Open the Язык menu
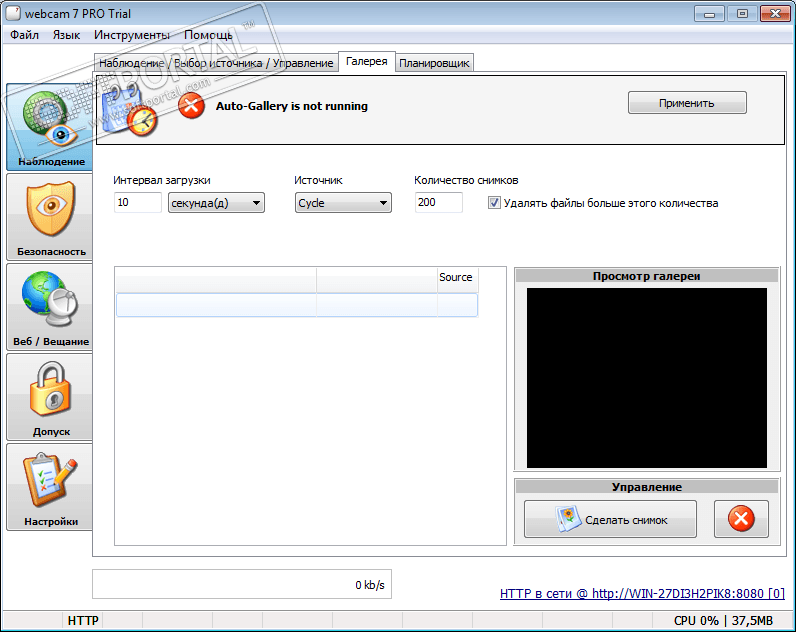796x632 pixels. (x=67, y=35)
